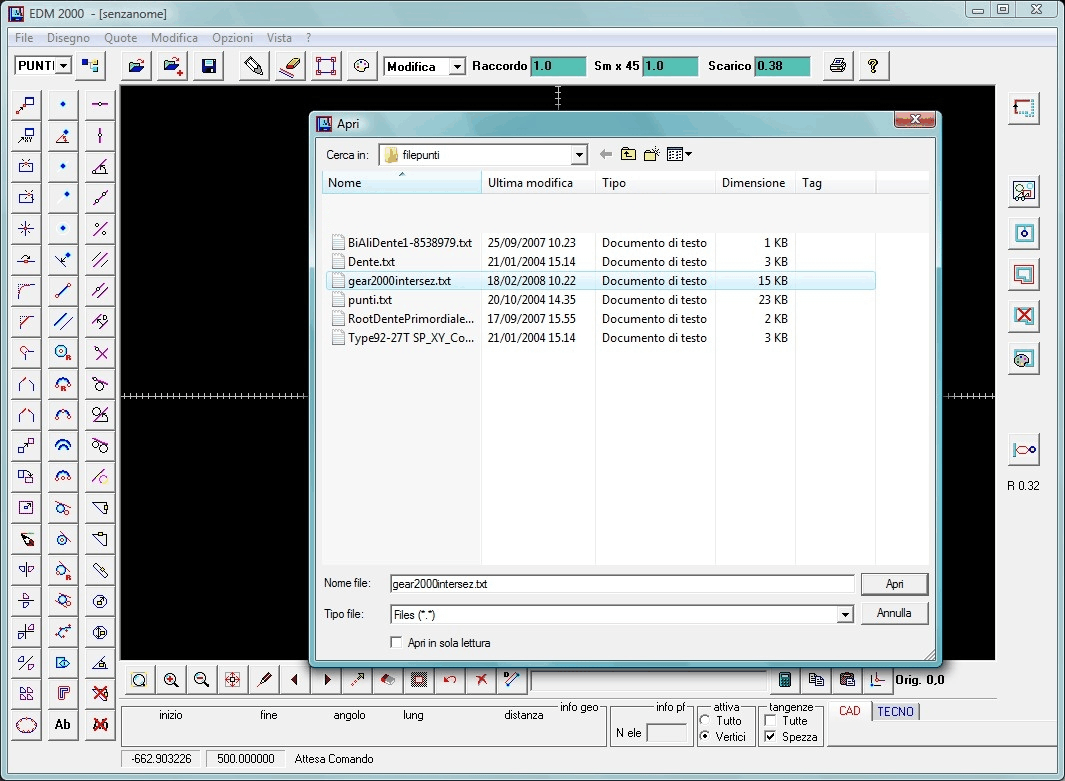Select the punti.txt file in list
The height and width of the screenshot is (781, 1065).
pyautogui.click(x=370, y=300)
